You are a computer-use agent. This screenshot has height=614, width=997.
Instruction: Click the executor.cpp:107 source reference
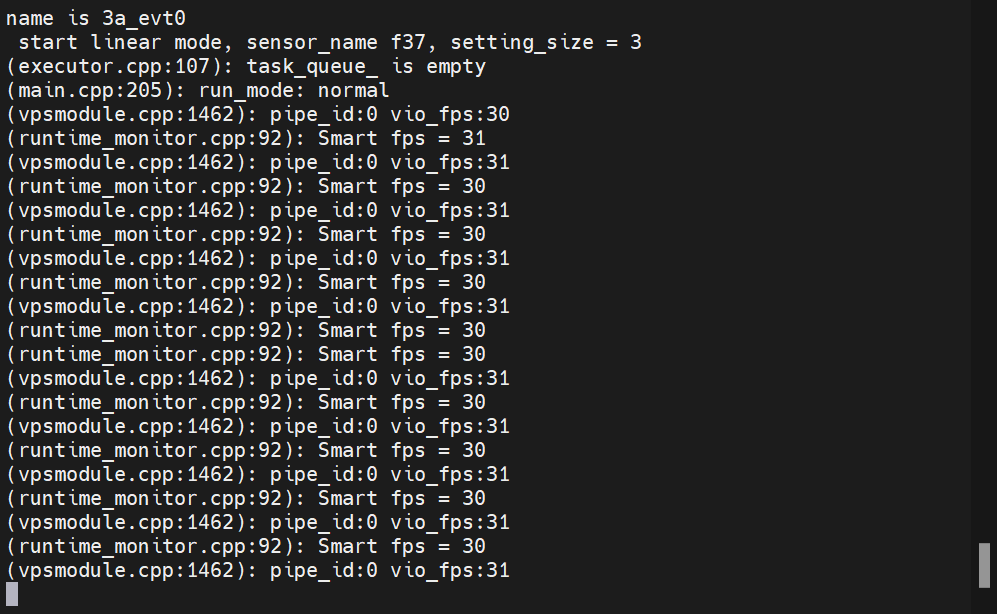pos(114,66)
